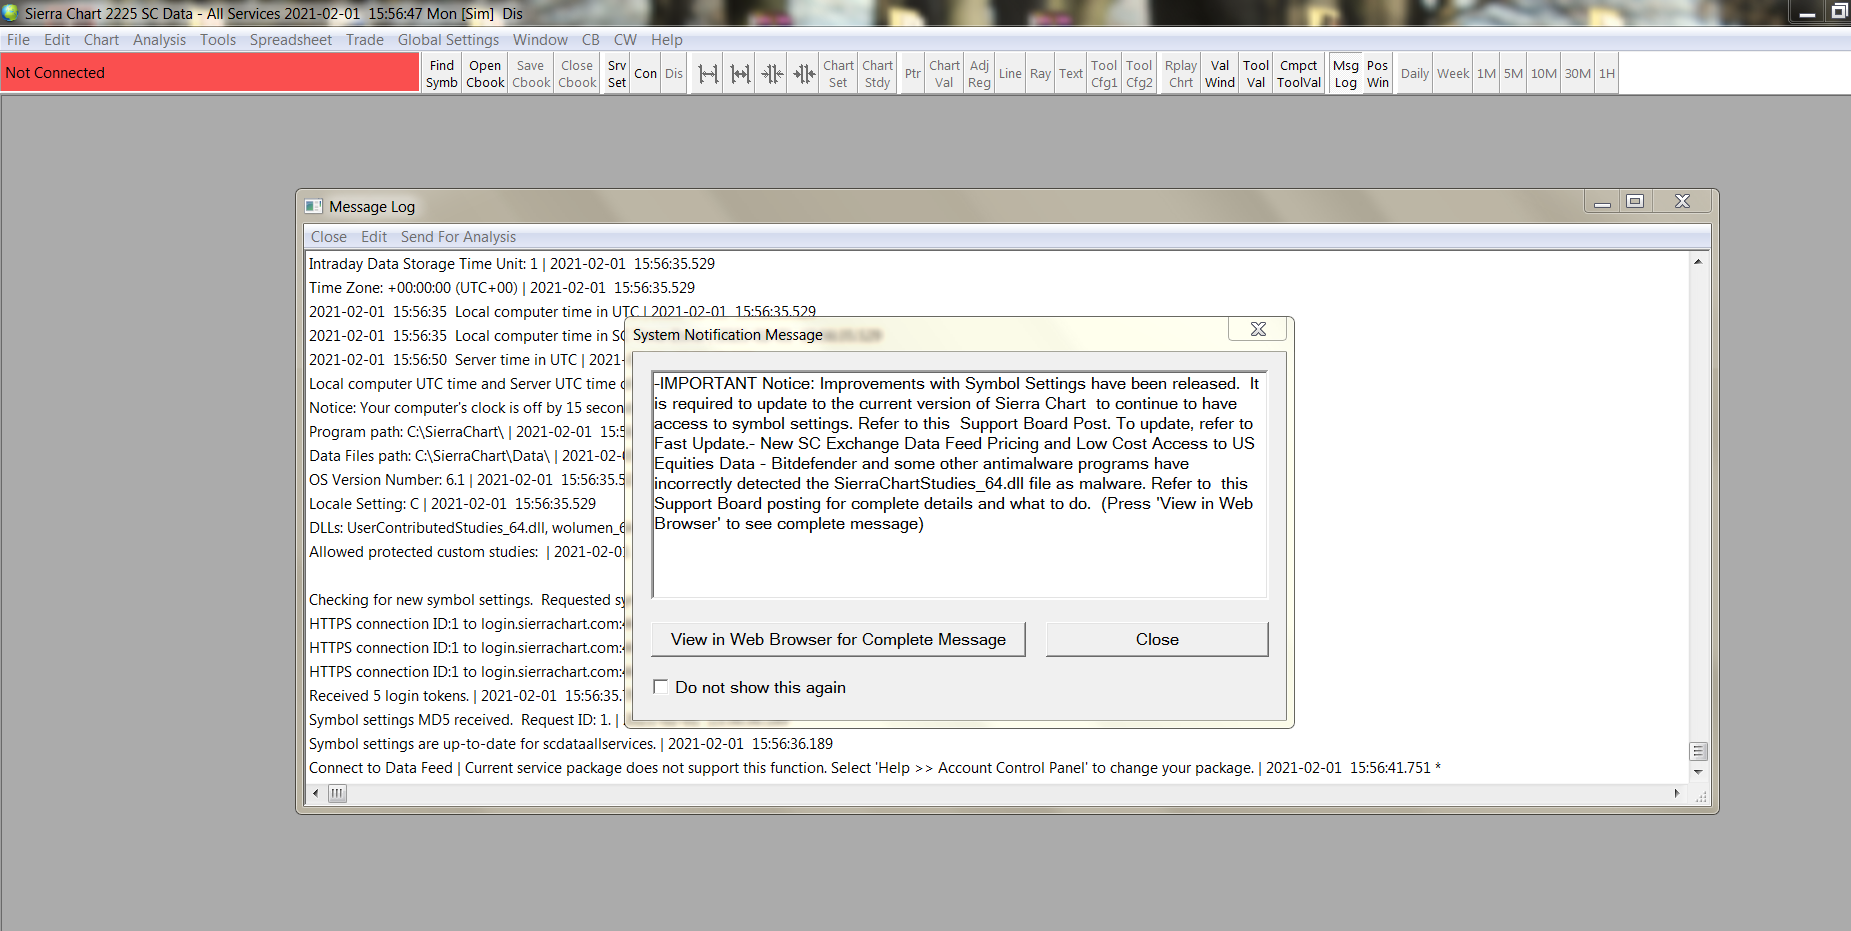The width and height of the screenshot is (1851, 931).
Task: Select the Adj Reg tool
Action: coord(979,74)
